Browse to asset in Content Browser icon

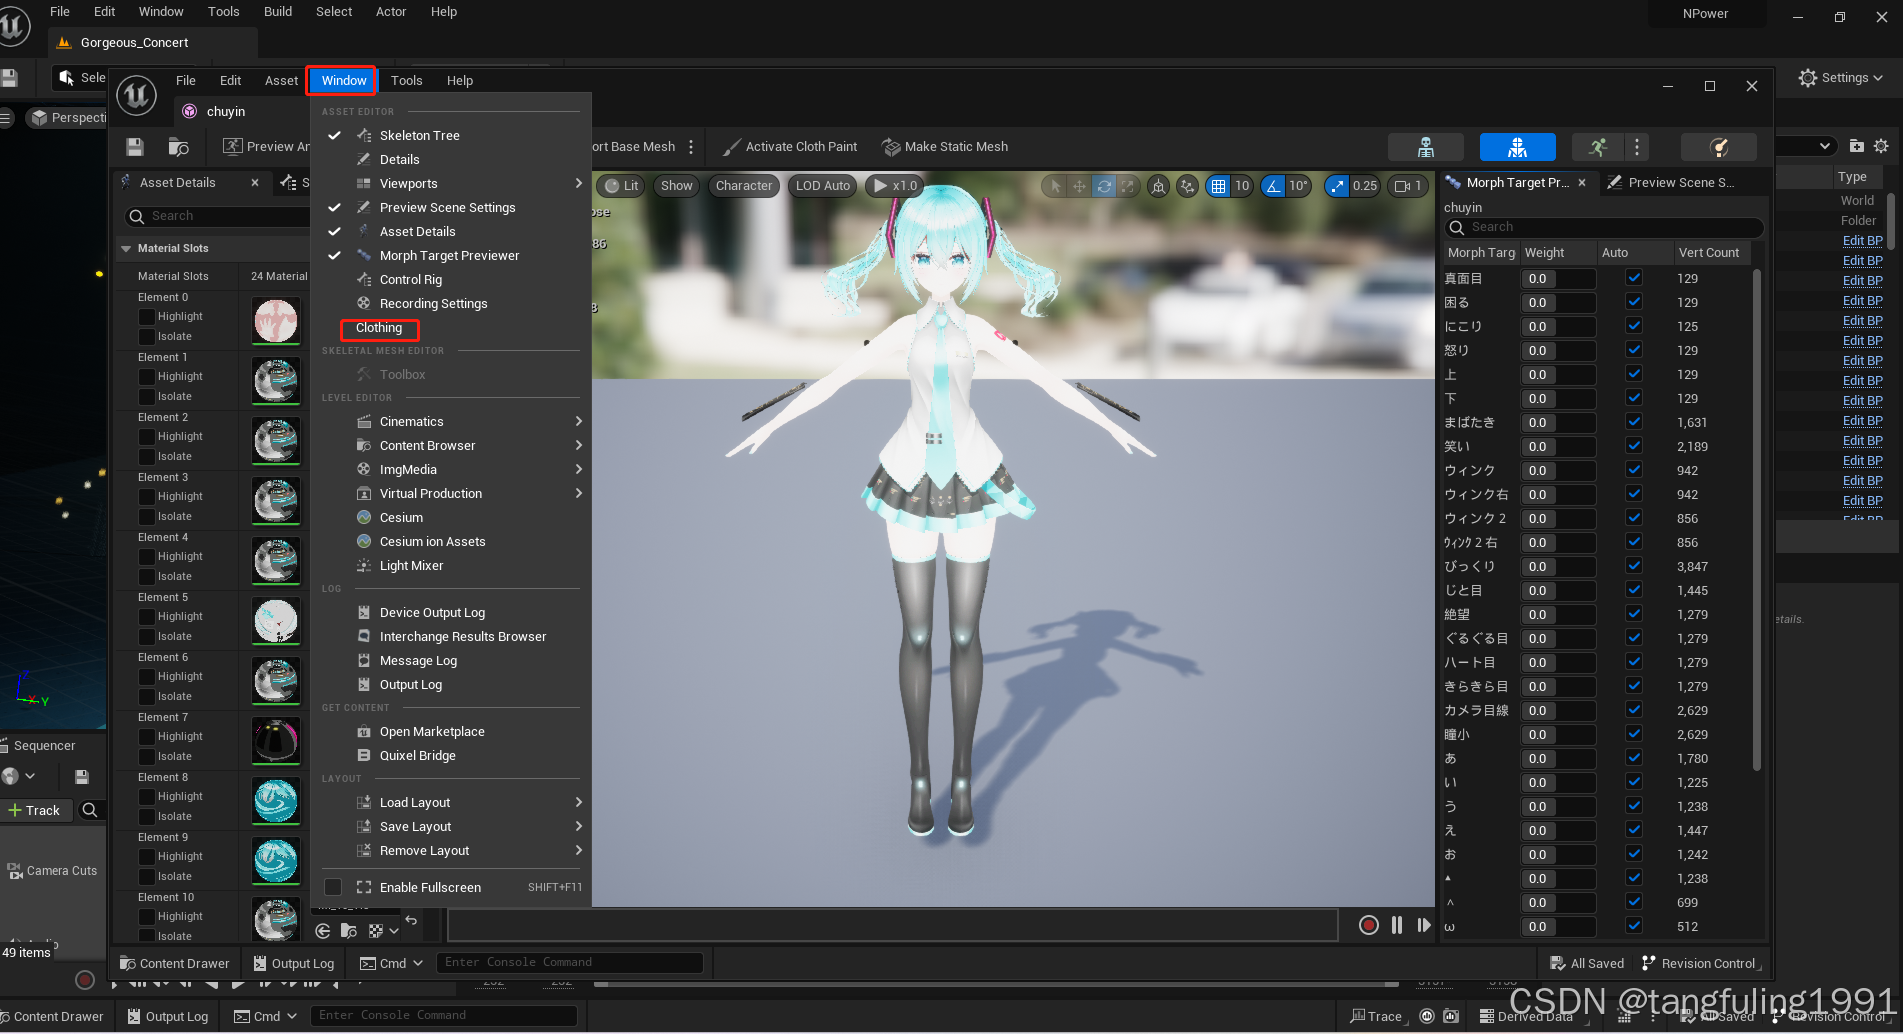click(x=178, y=147)
